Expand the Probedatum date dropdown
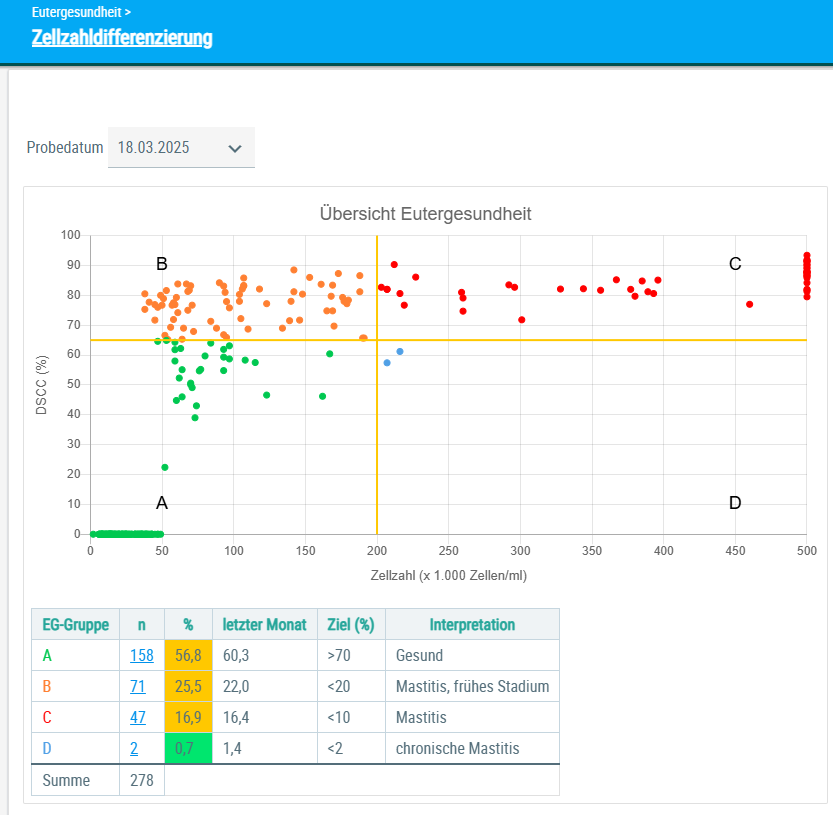Viewport: 833px width, 815px height. coord(181,148)
